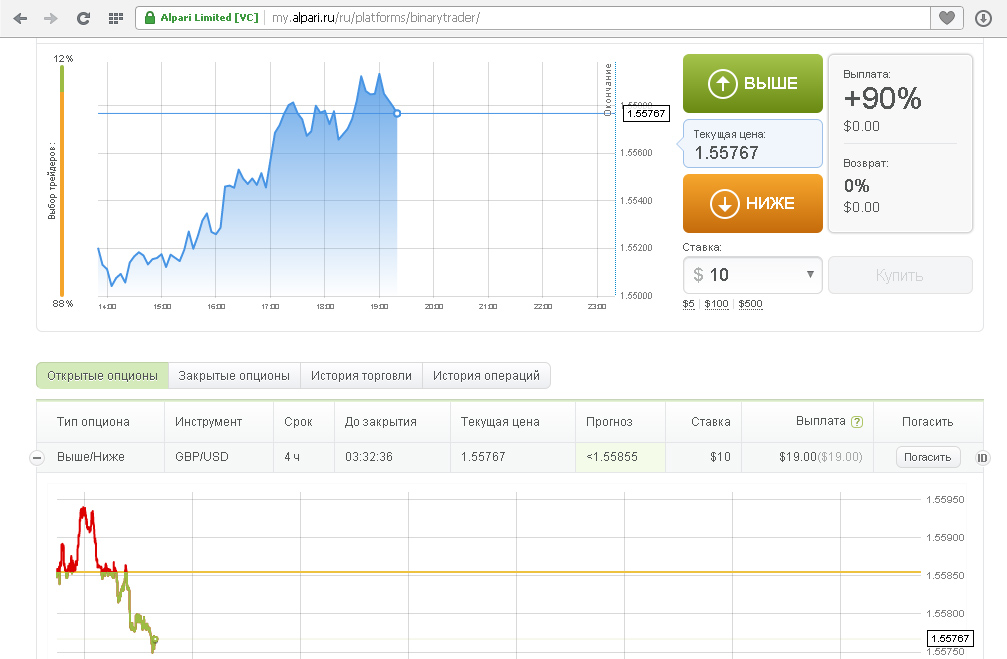
Task: Open the downloads arrow icon
Action: (x=983, y=18)
